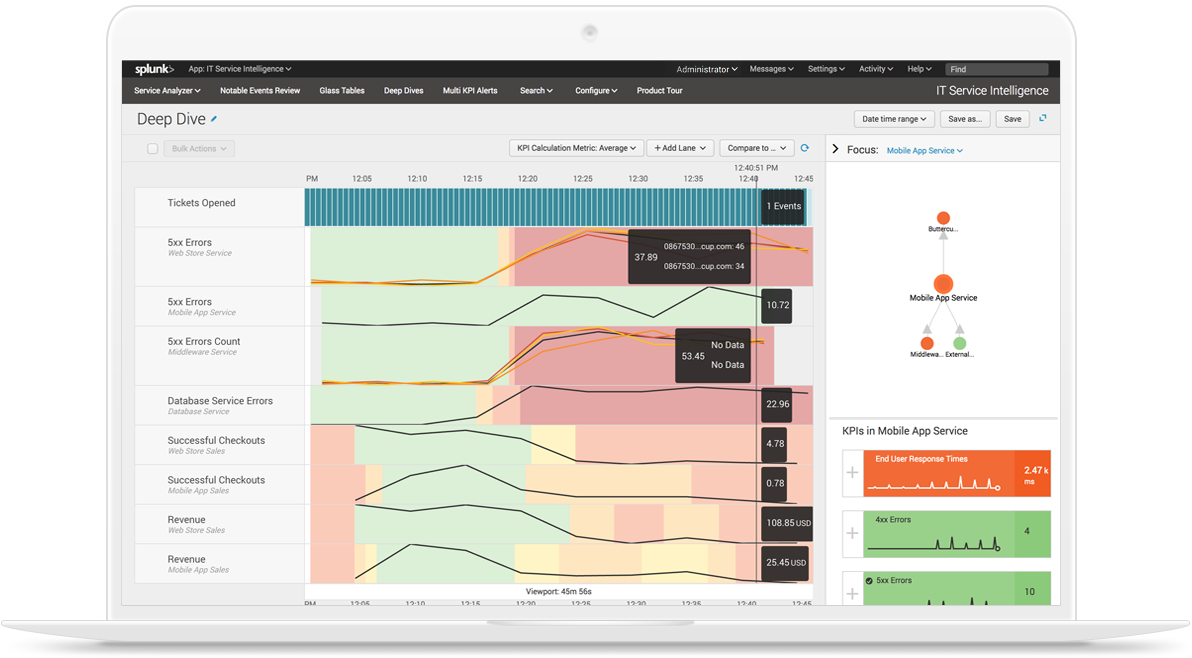Open the Mobile App Service focus link
This screenshot has height=658, width=1192.
[x=923, y=150]
